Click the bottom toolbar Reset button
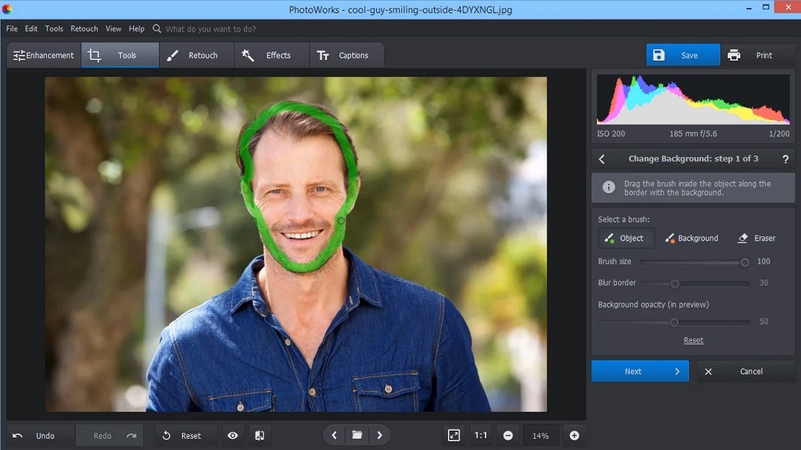The image size is (801, 450). pos(186,436)
